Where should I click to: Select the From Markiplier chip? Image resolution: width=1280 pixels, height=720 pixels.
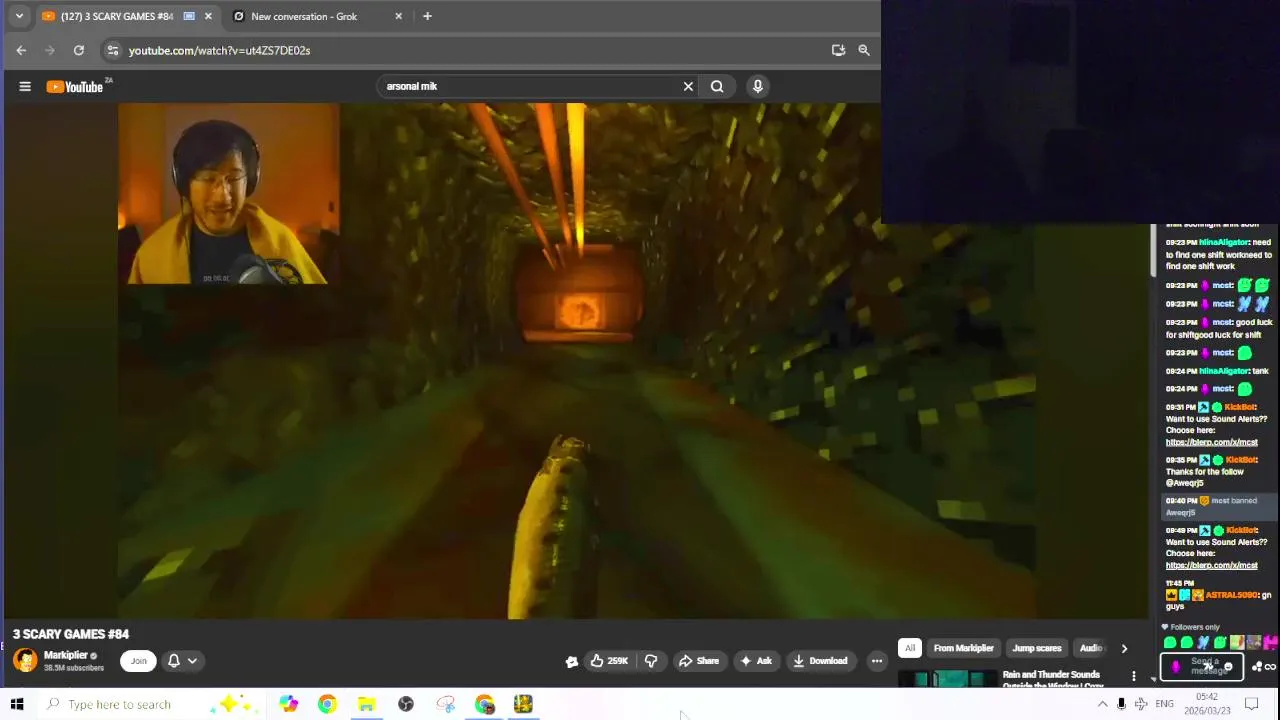click(964, 648)
